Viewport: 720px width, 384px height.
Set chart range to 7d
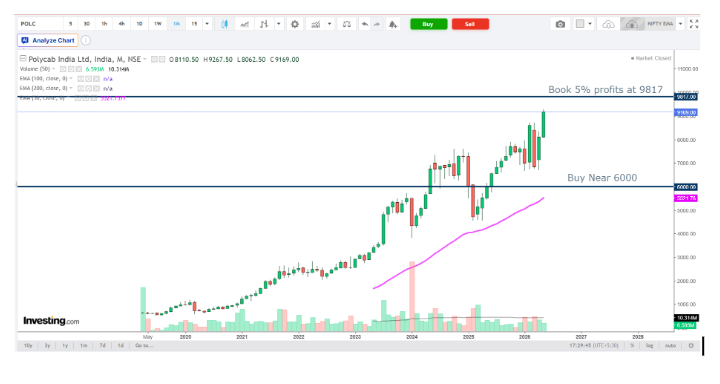click(x=102, y=345)
